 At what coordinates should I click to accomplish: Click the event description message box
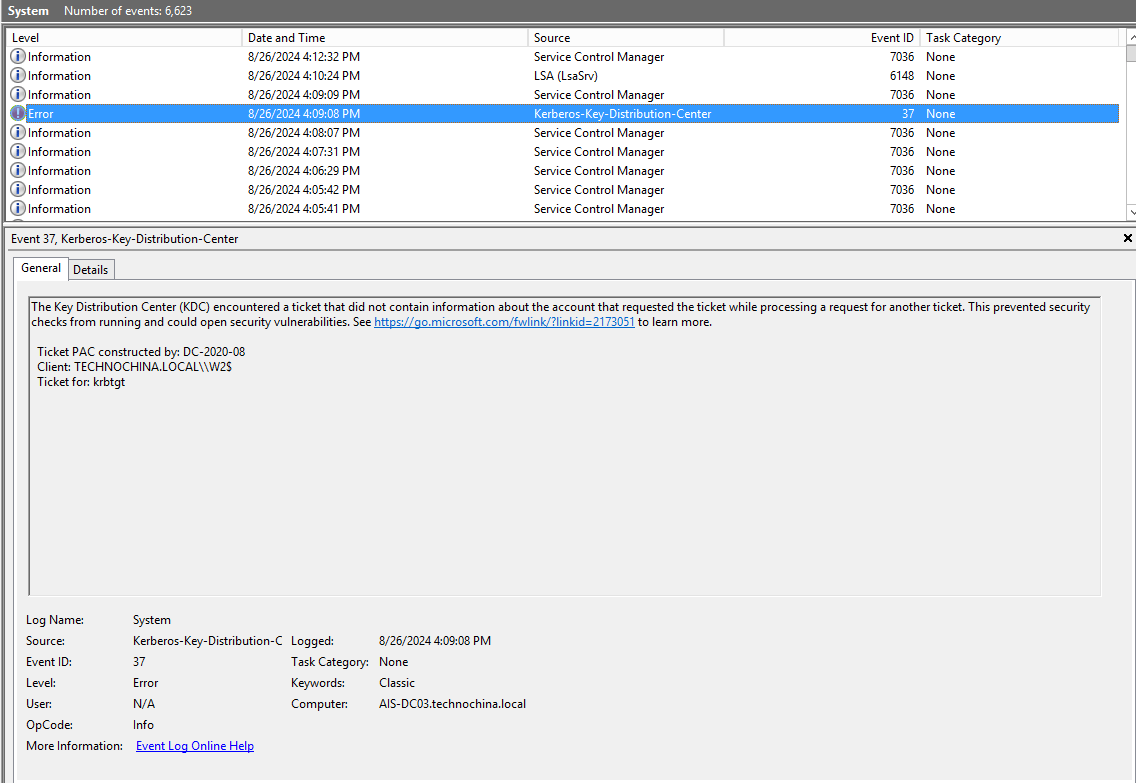click(564, 446)
